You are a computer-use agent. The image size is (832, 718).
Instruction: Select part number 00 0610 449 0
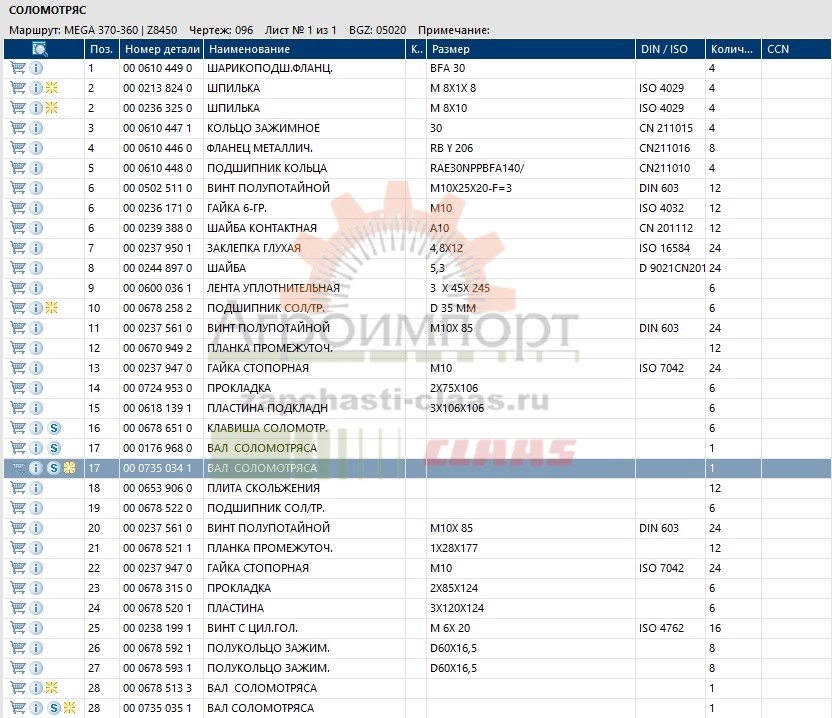click(158, 68)
